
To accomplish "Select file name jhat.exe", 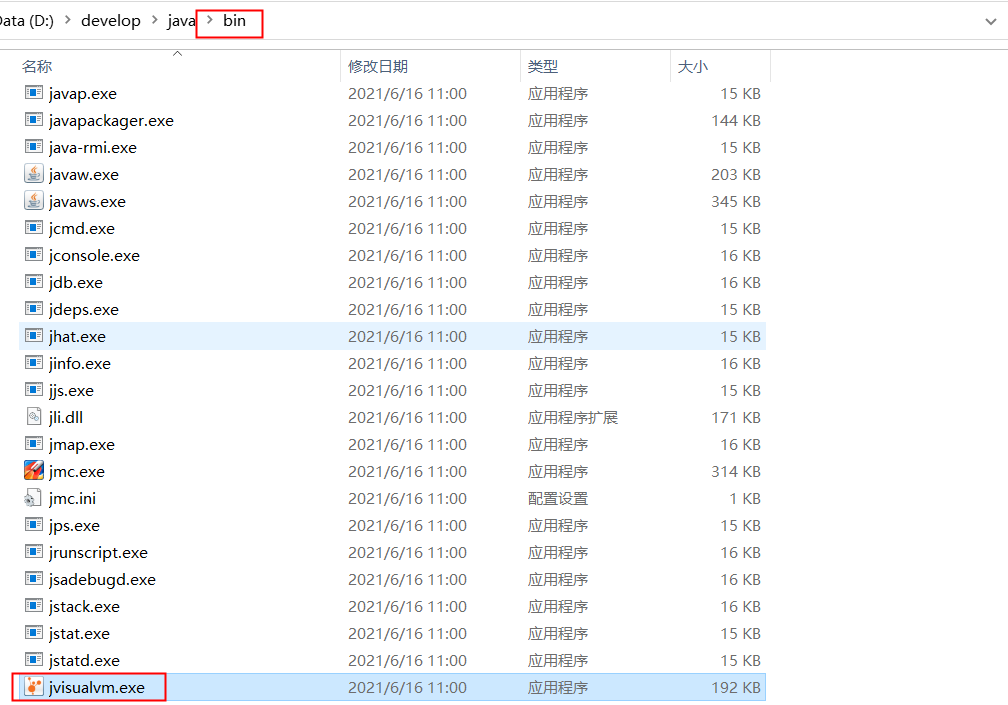I will click(x=77, y=337).
